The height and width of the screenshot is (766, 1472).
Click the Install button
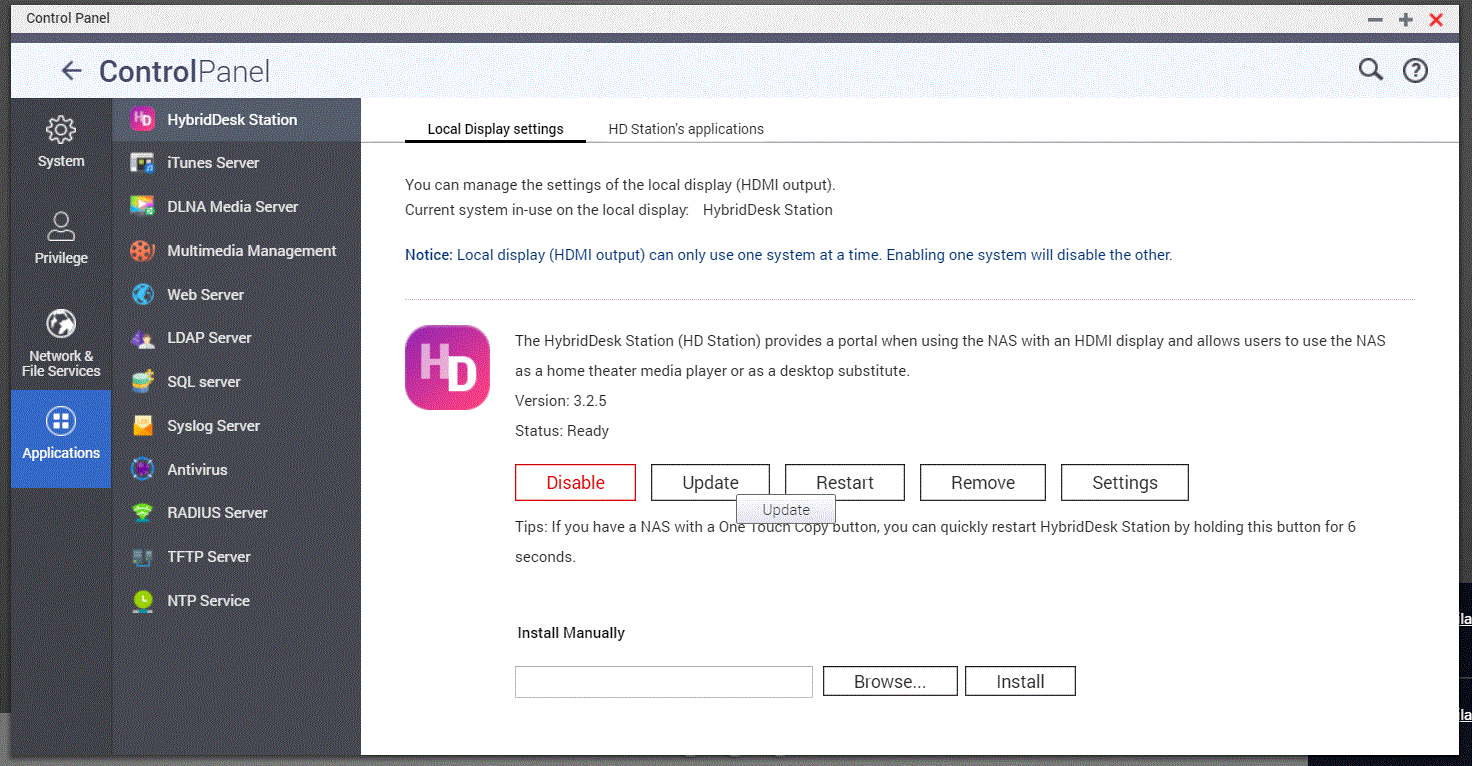point(1020,682)
